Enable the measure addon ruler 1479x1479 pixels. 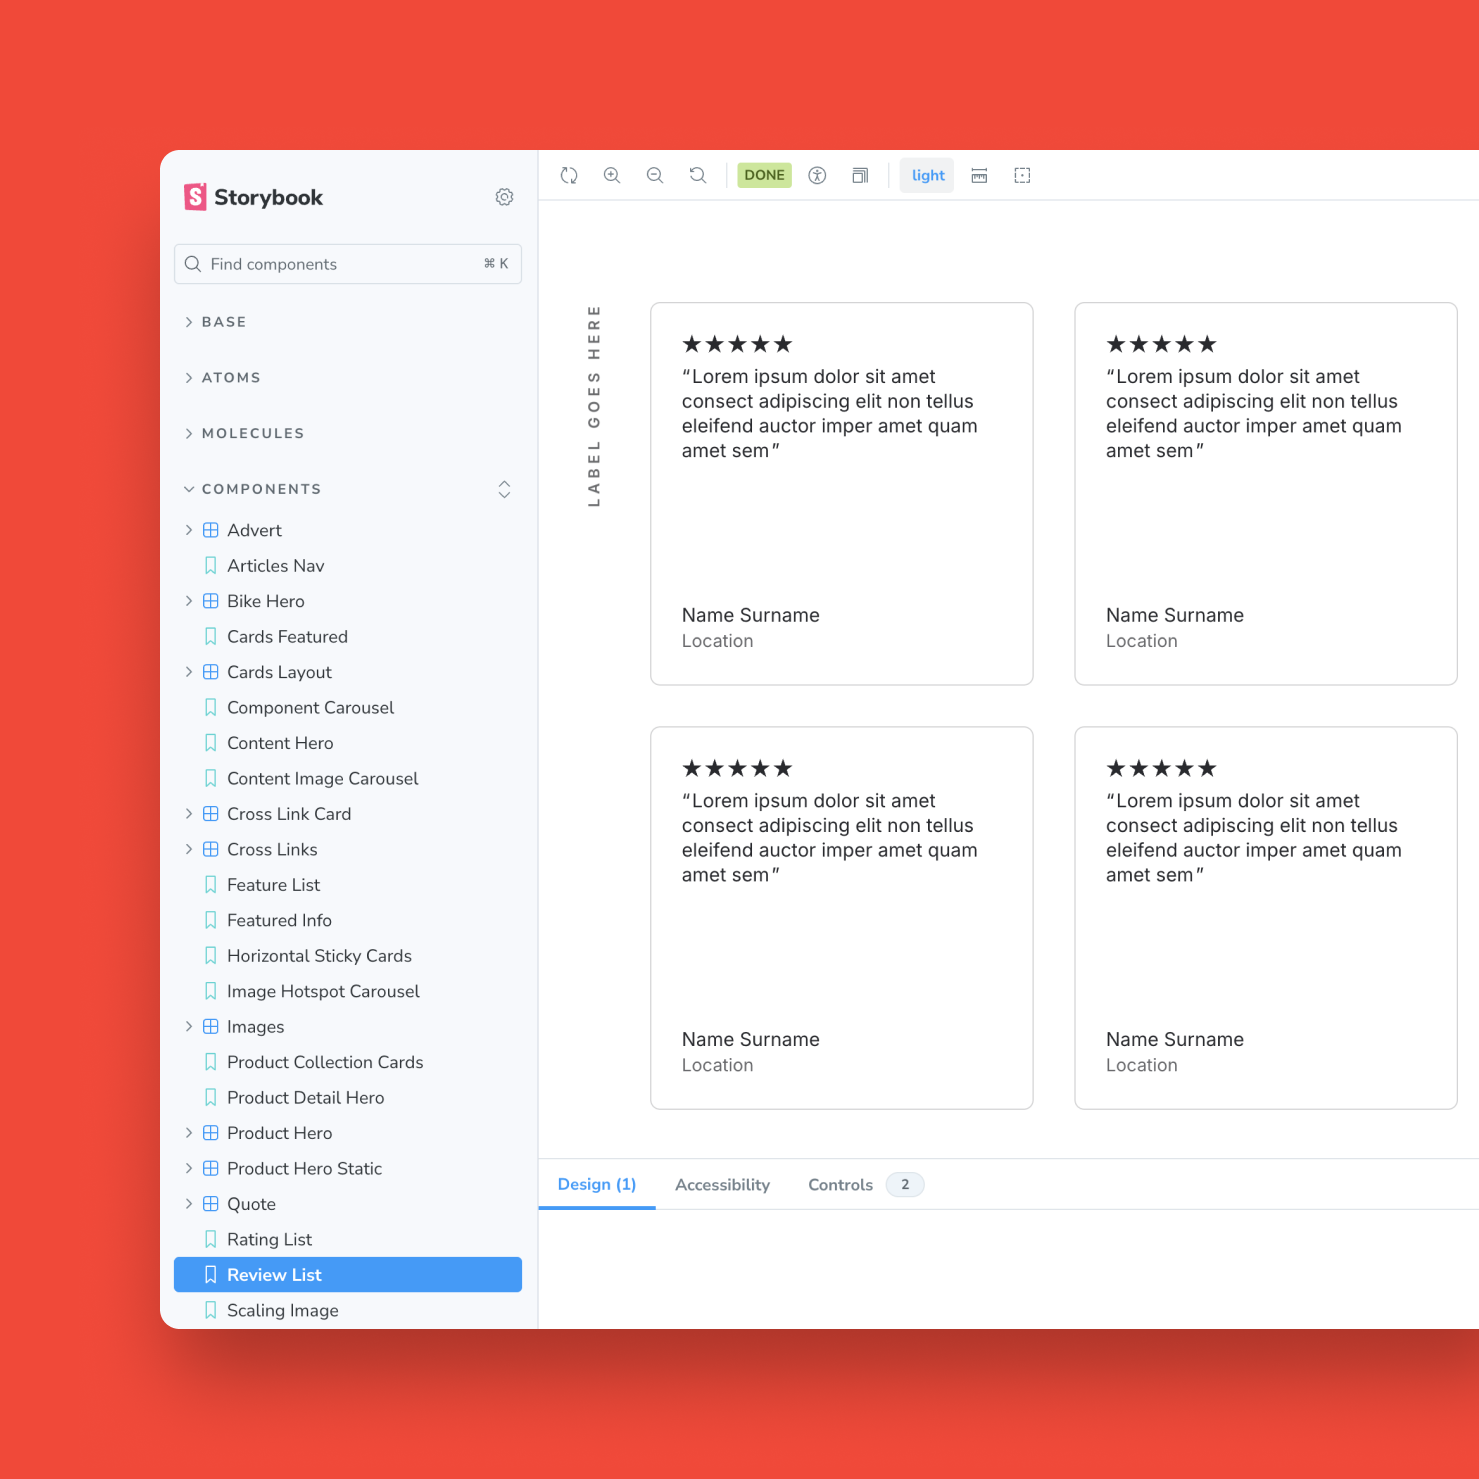[x=979, y=175]
